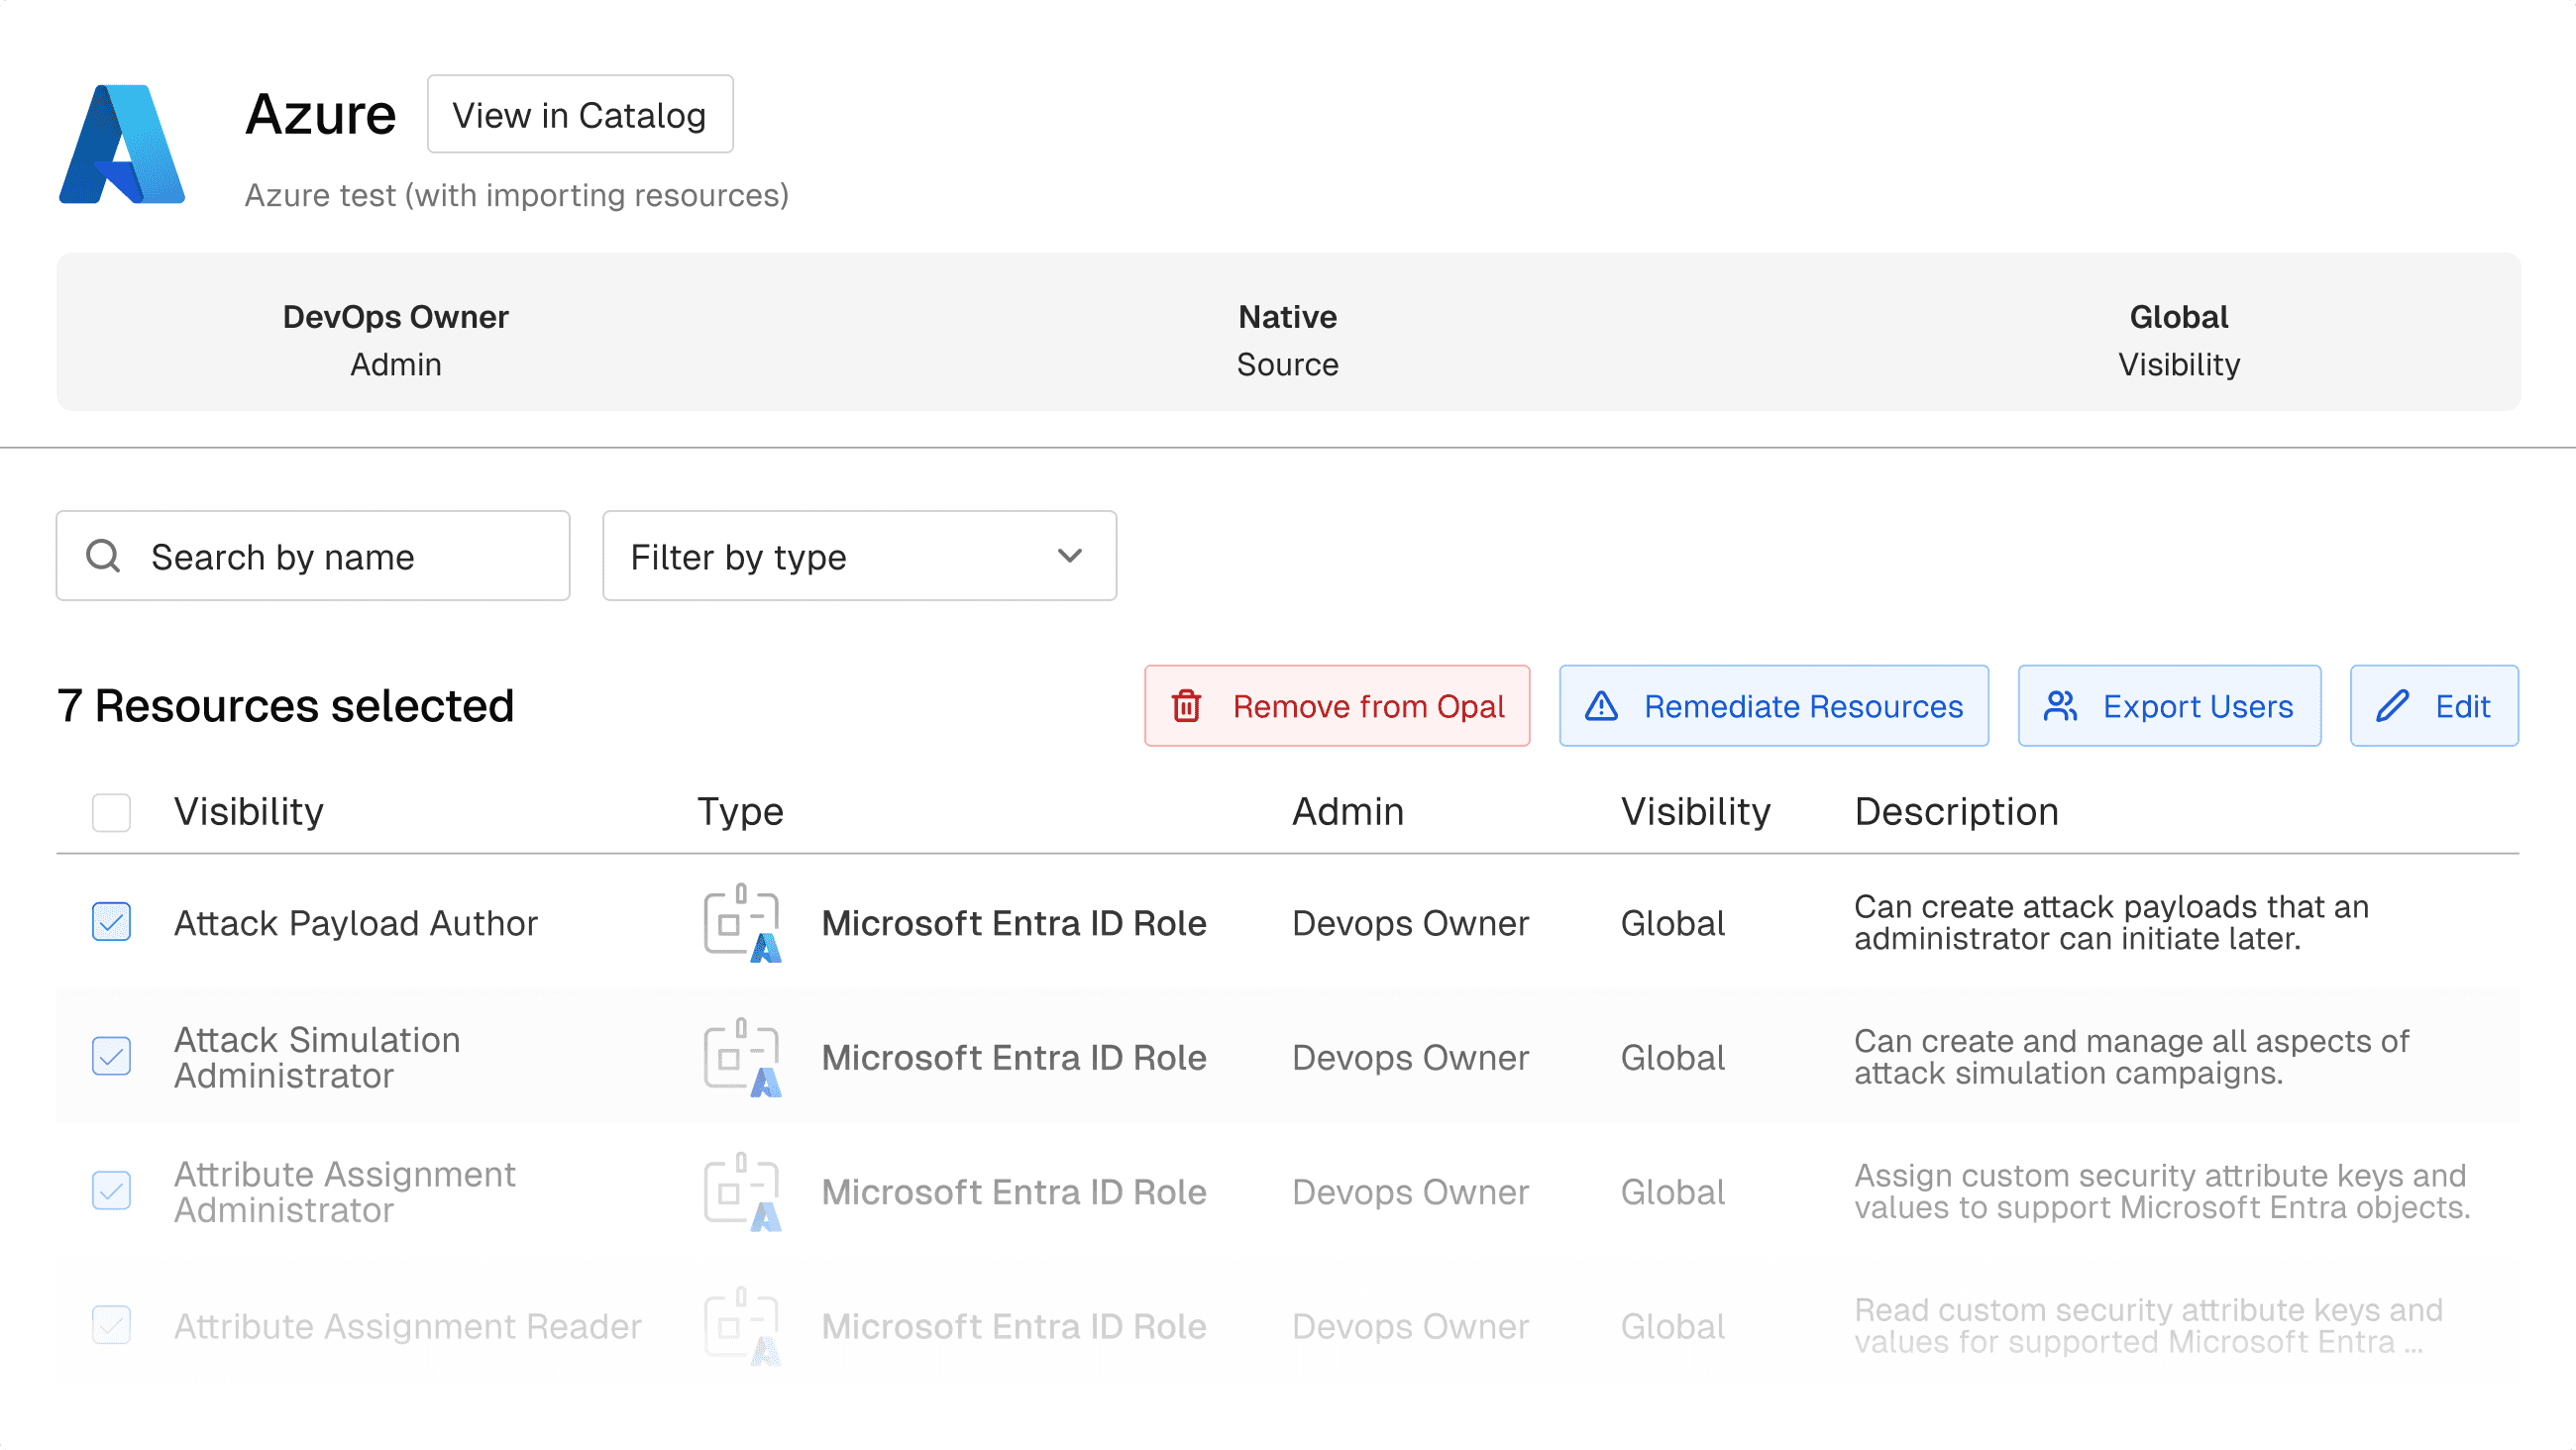
Task: Click the Remediate Resources button
Action: 1774,706
